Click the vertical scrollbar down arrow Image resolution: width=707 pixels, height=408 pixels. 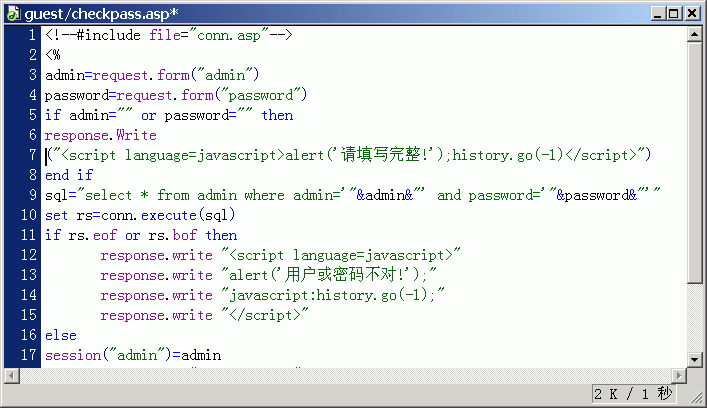694,359
